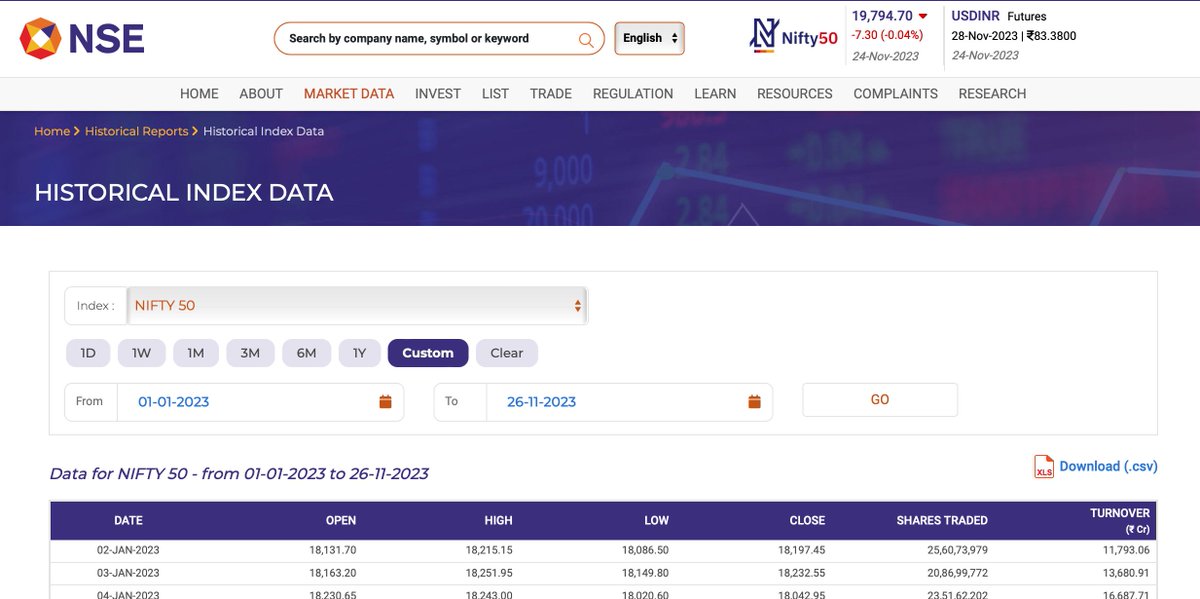
Task: Click the Home breadcrumb link
Action: click(52, 131)
